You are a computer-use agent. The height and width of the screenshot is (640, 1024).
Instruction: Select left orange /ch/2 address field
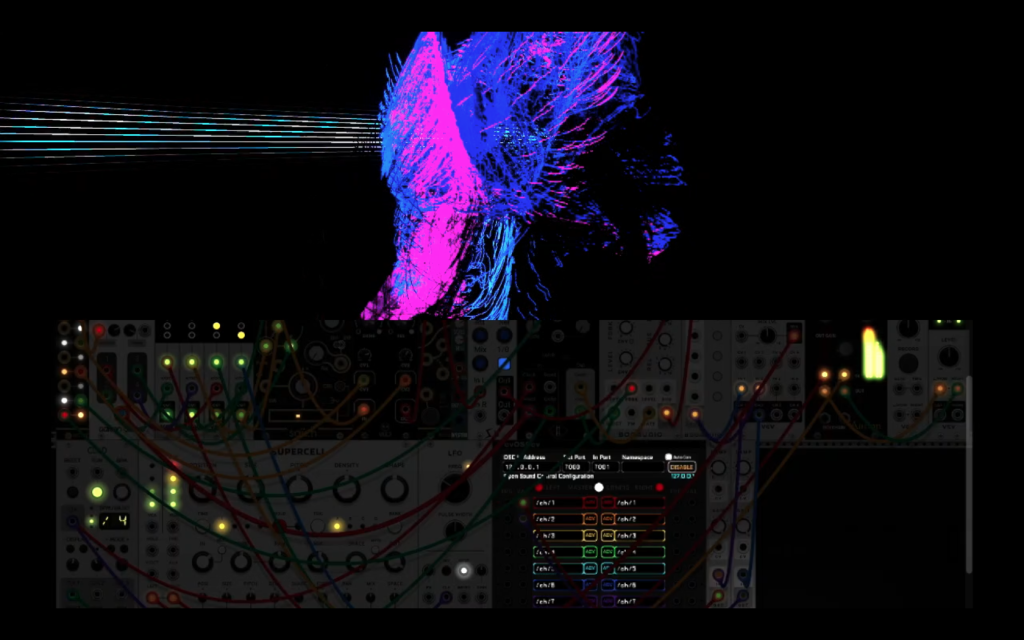pyautogui.click(x=557, y=519)
